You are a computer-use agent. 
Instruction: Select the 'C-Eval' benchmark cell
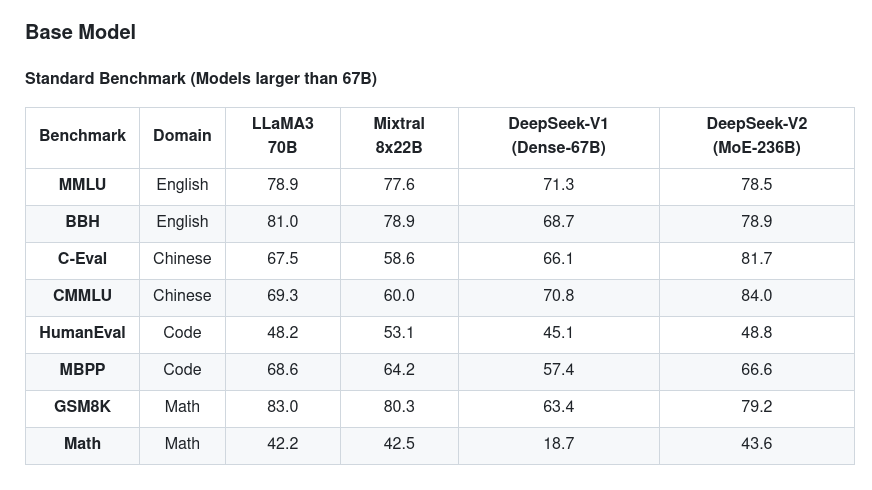coord(82,258)
